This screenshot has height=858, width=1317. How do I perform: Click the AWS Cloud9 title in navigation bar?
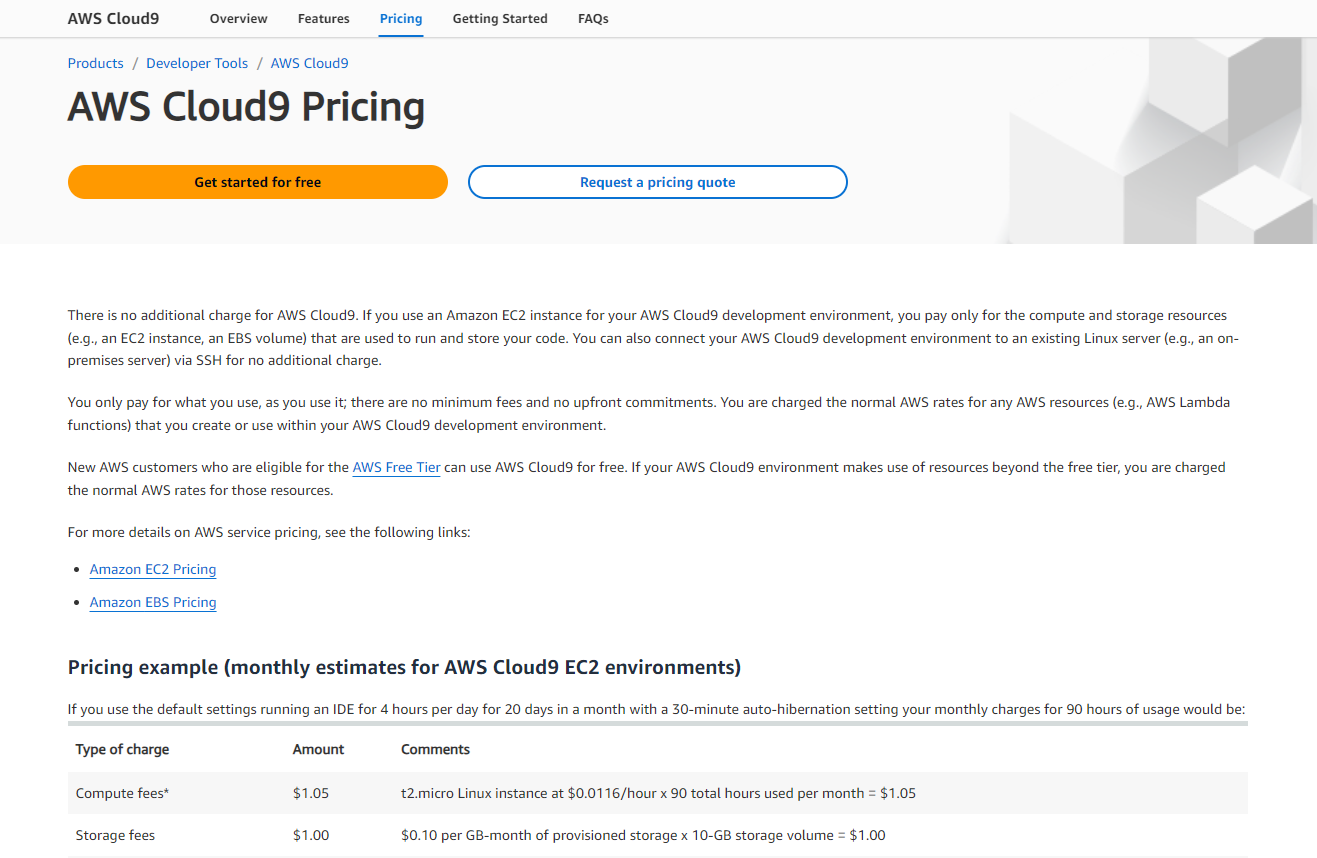click(113, 18)
